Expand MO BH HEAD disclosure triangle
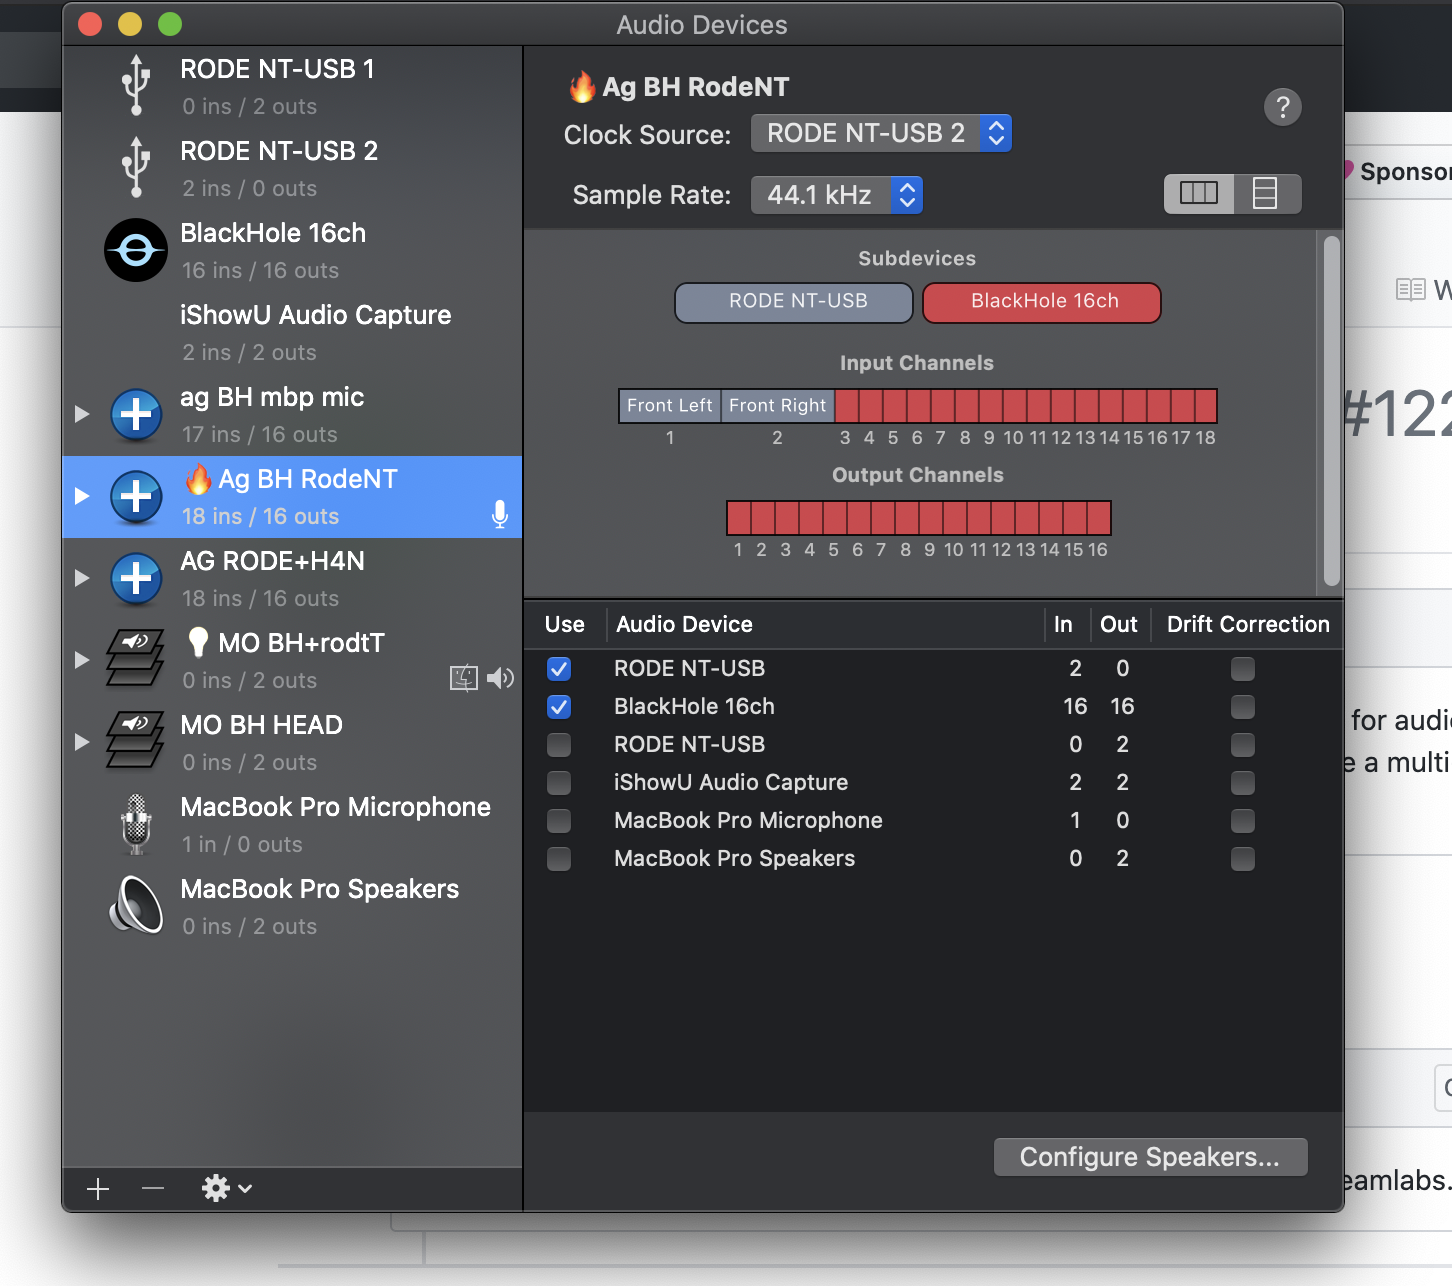Image resolution: width=1452 pixels, height=1286 pixels. click(x=82, y=742)
